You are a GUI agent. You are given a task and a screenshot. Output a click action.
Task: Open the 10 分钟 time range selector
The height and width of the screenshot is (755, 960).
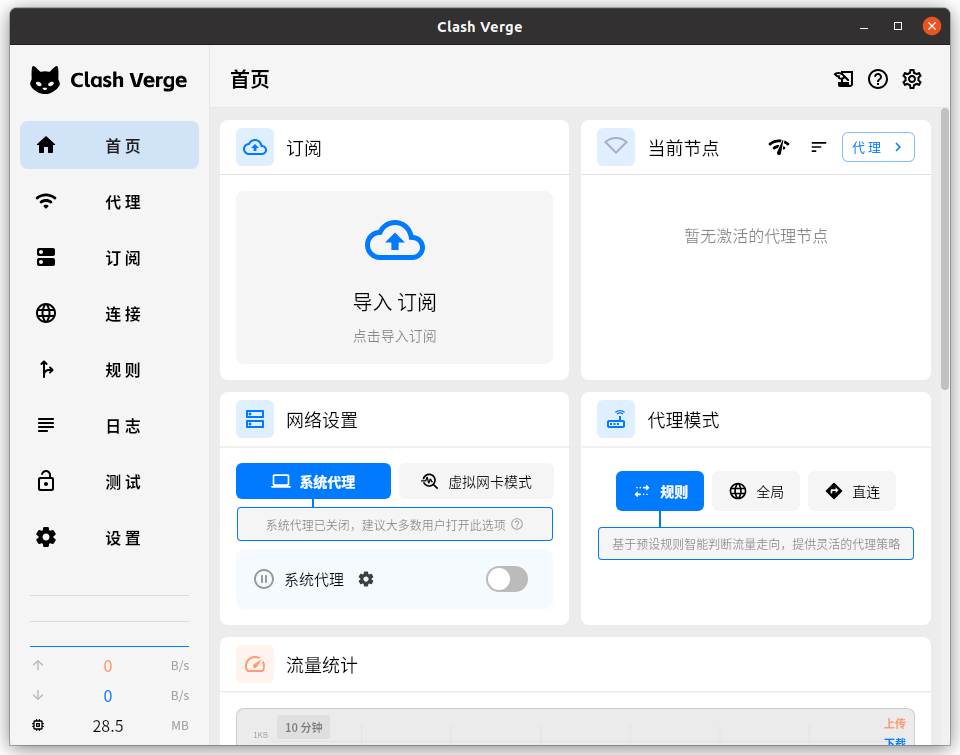[x=304, y=727]
